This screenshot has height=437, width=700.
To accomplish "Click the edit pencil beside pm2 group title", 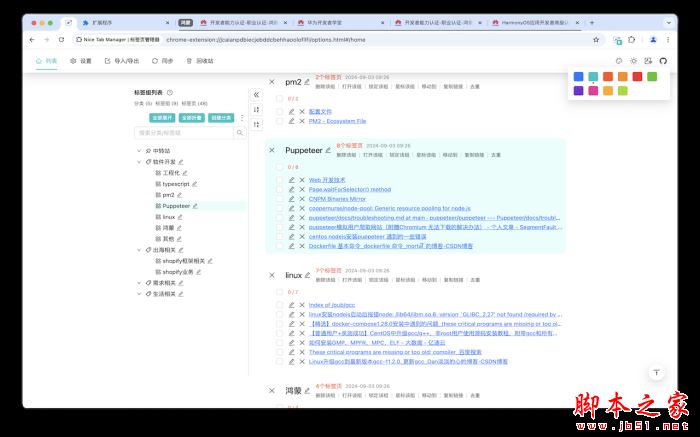I will point(307,82).
